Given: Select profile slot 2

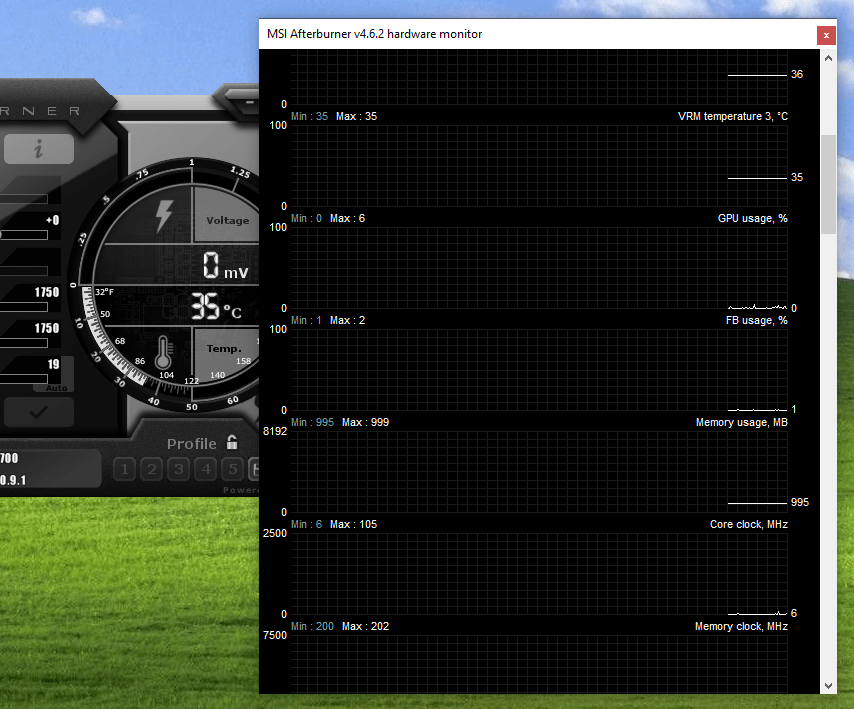Looking at the screenshot, I should (151, 469).
